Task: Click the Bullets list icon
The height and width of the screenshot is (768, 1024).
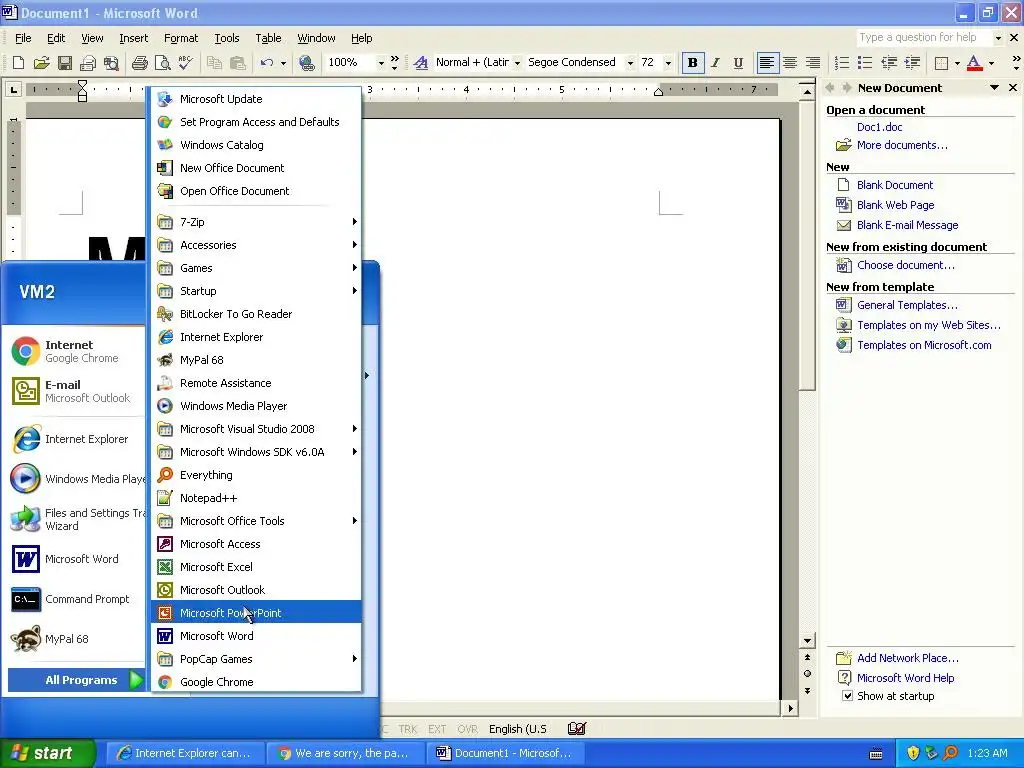Action: pyautogui.click(x=865, y=63)
